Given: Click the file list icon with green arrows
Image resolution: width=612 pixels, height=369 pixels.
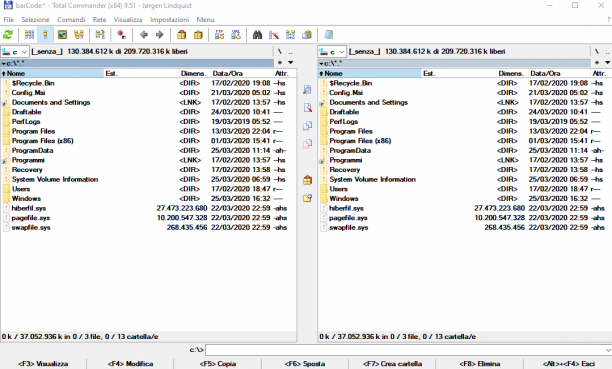Looking at the screenshot, I should [x=100, y=35].
